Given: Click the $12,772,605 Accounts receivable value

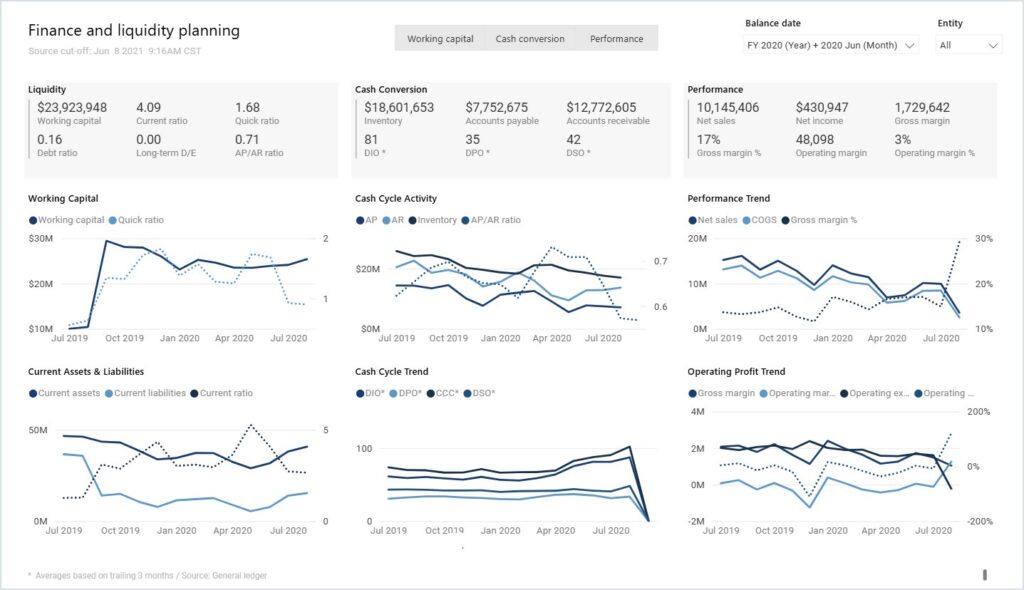Looking at the screenshot, I should pos(601,108).
